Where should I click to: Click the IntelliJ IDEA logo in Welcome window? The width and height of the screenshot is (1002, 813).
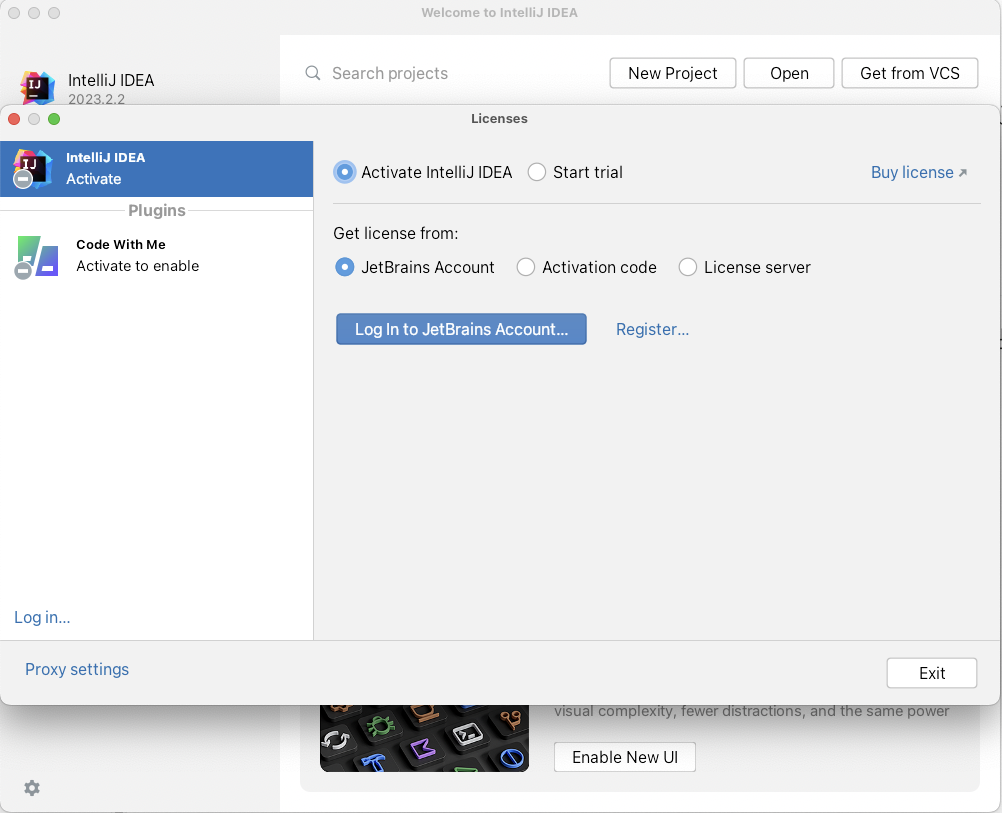tap(37, 88)
